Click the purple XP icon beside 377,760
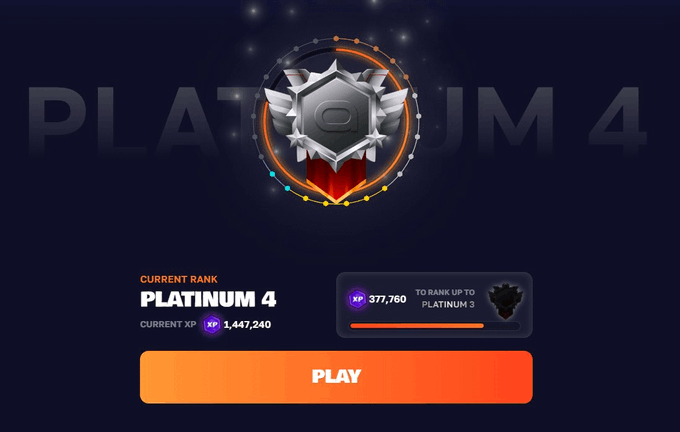Viewport: 680px width, 432px height. click(x=357, y=299)
